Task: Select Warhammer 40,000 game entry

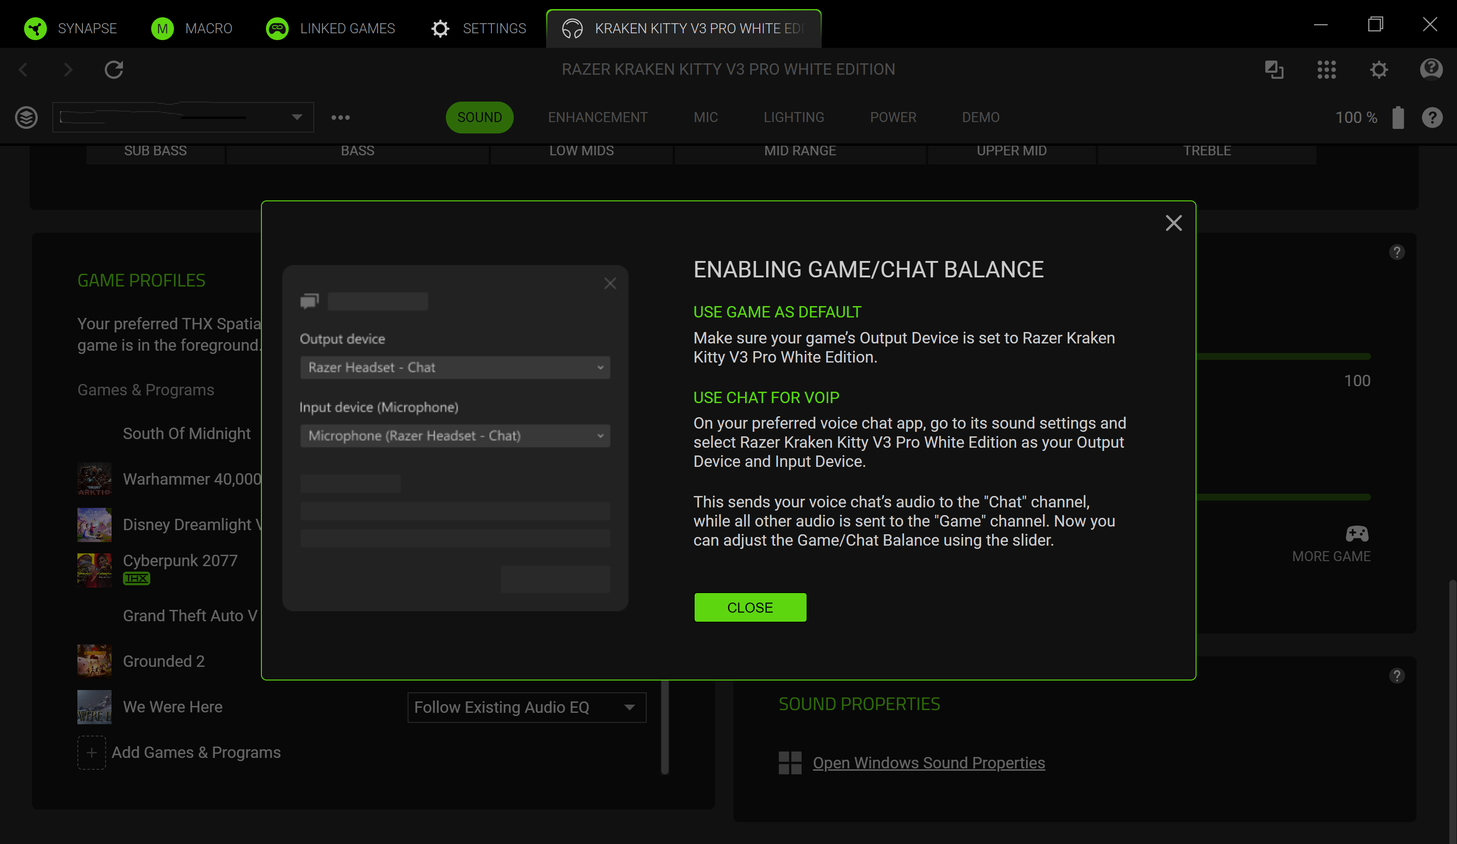Action: click(x=192, y=479)
